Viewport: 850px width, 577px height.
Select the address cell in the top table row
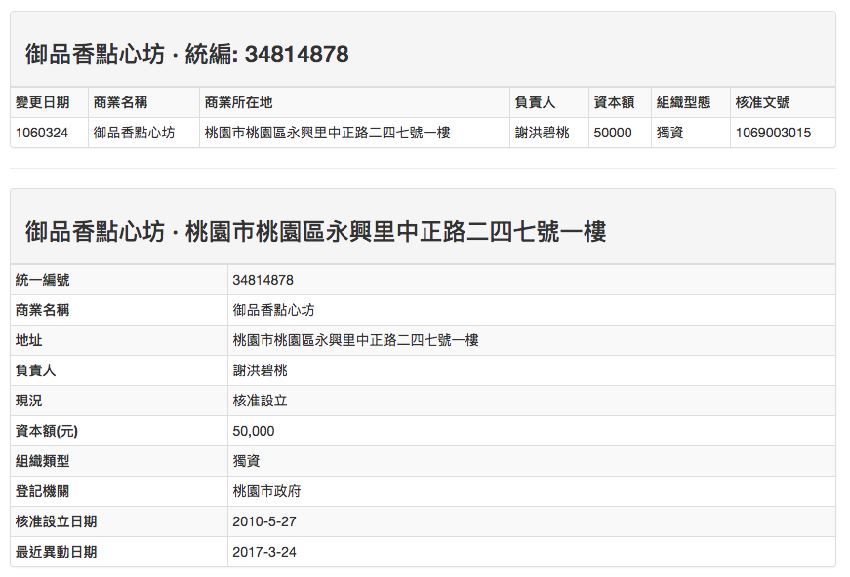pos(327,132)
